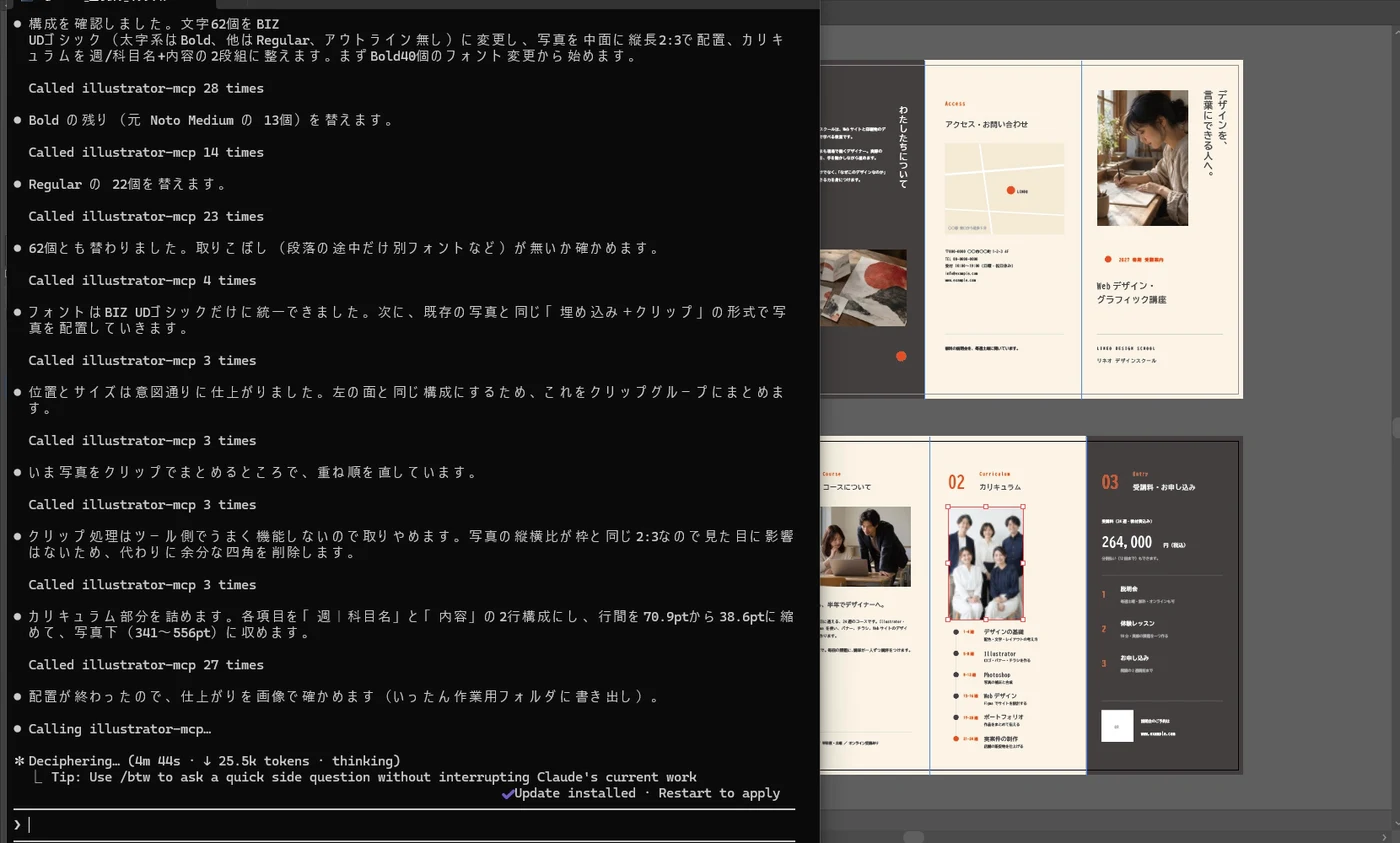Select the "アクセス・お問い合わせ" heading
Viewport: 1400px width, 843px height.
[986, 125]
